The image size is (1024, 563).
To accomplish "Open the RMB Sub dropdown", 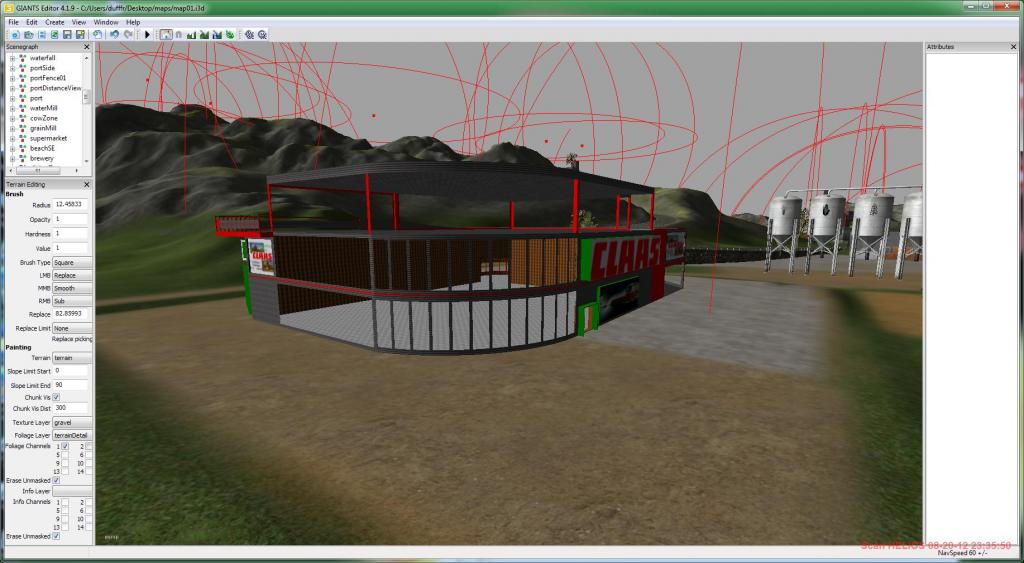I will point(72,301).
